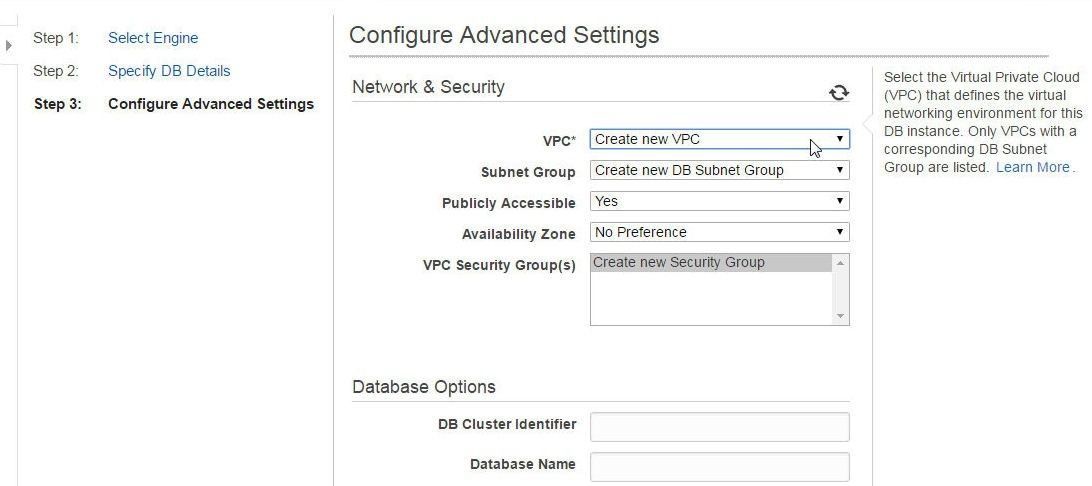Click the security group list down arrow
The image size is (1092, 486).
(841, 316)
